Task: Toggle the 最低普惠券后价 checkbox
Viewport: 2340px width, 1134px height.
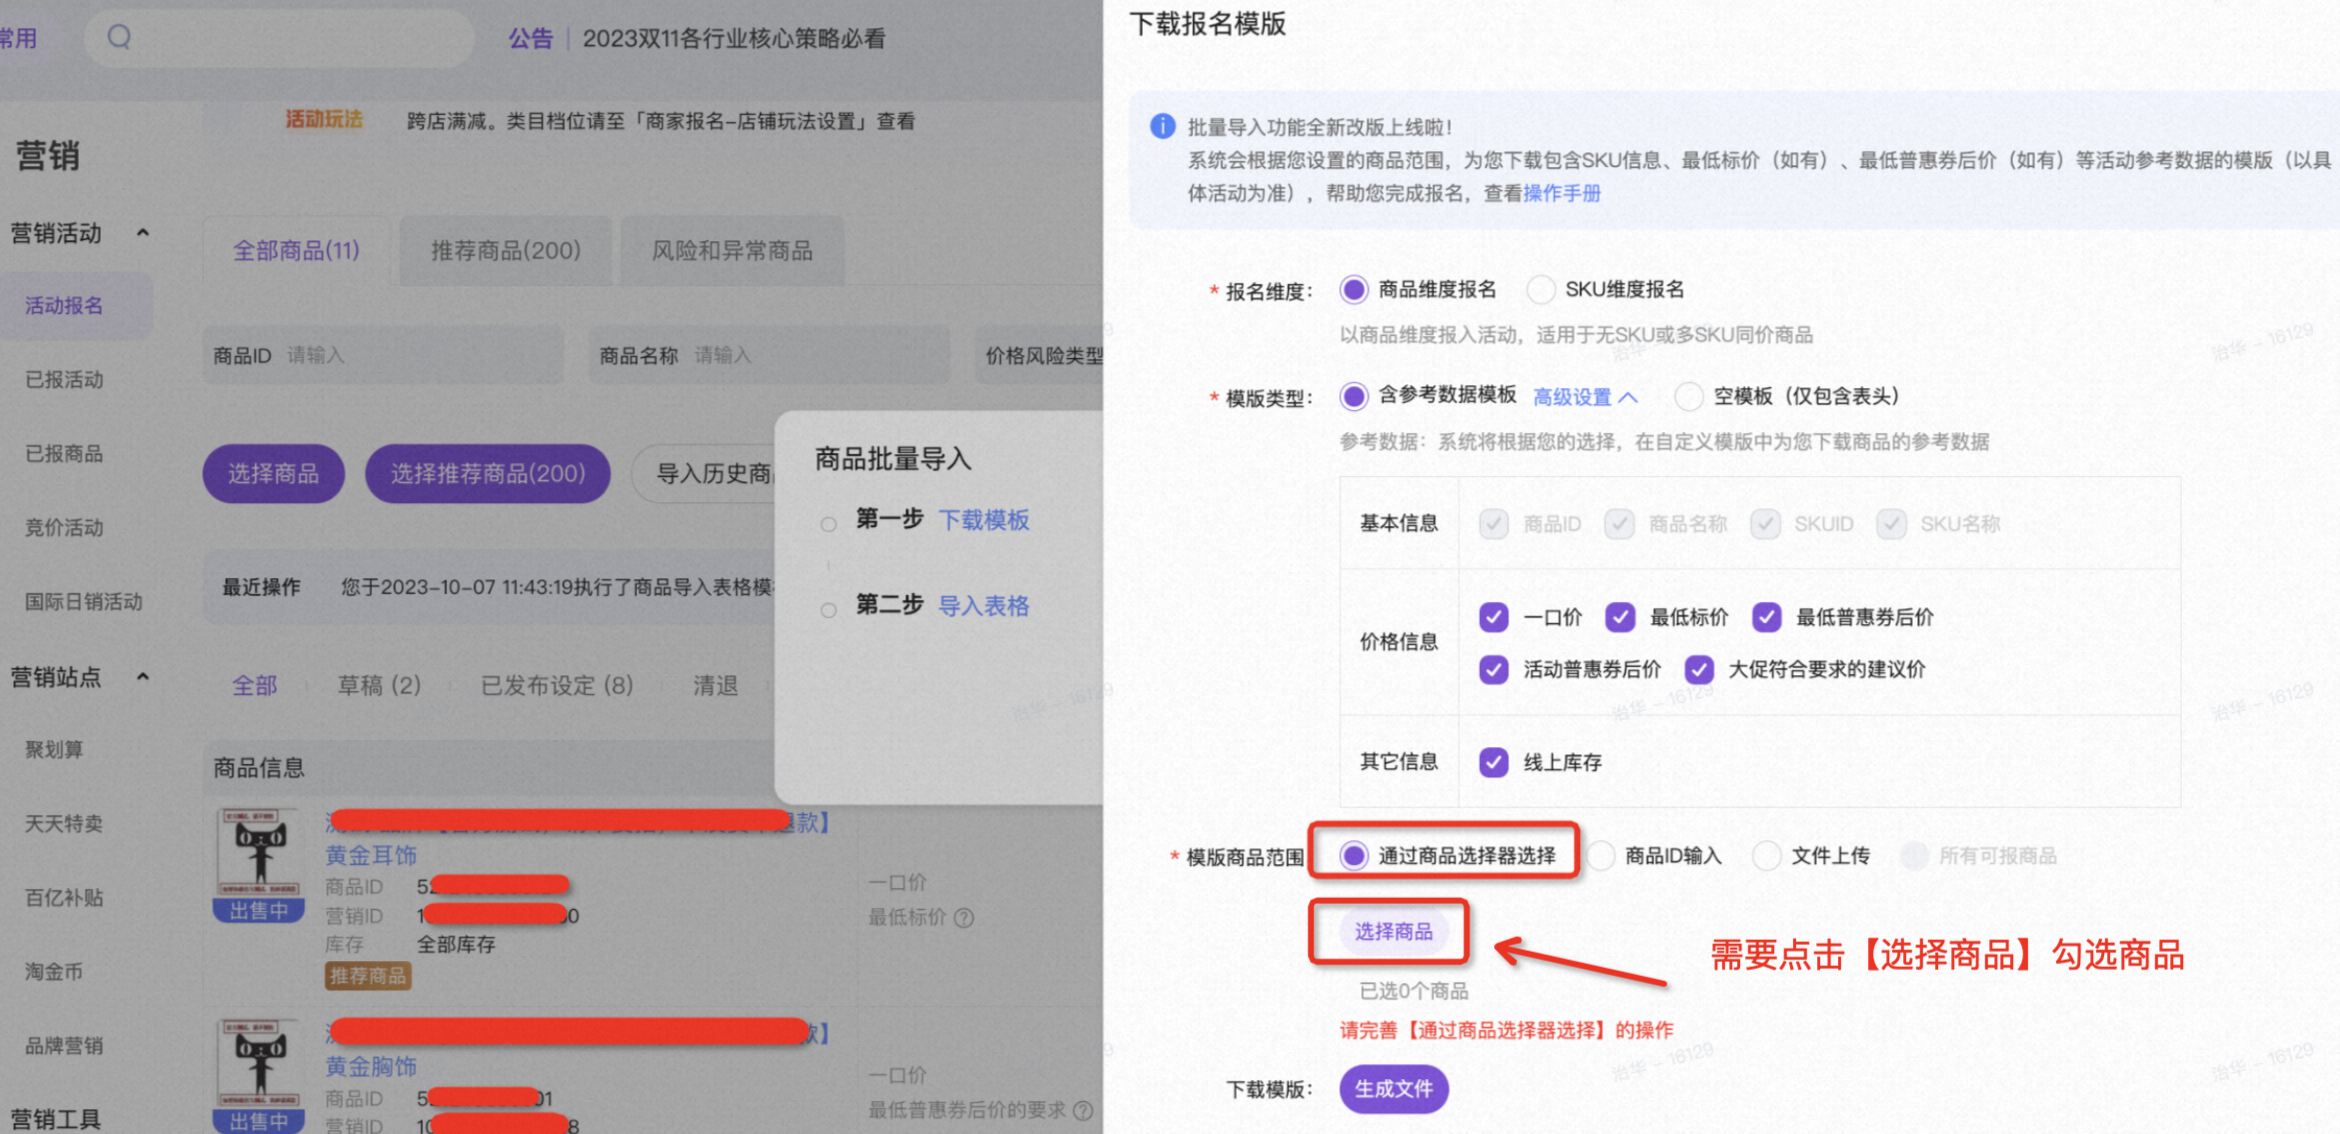Action: click(x=1767, y=617)
